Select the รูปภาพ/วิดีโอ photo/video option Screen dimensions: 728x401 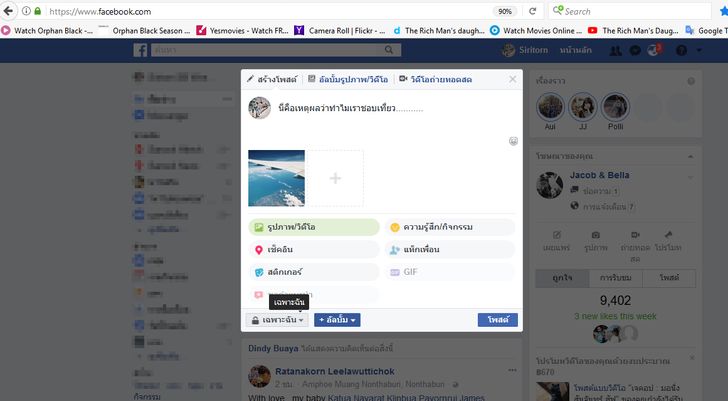coord(313,227)
